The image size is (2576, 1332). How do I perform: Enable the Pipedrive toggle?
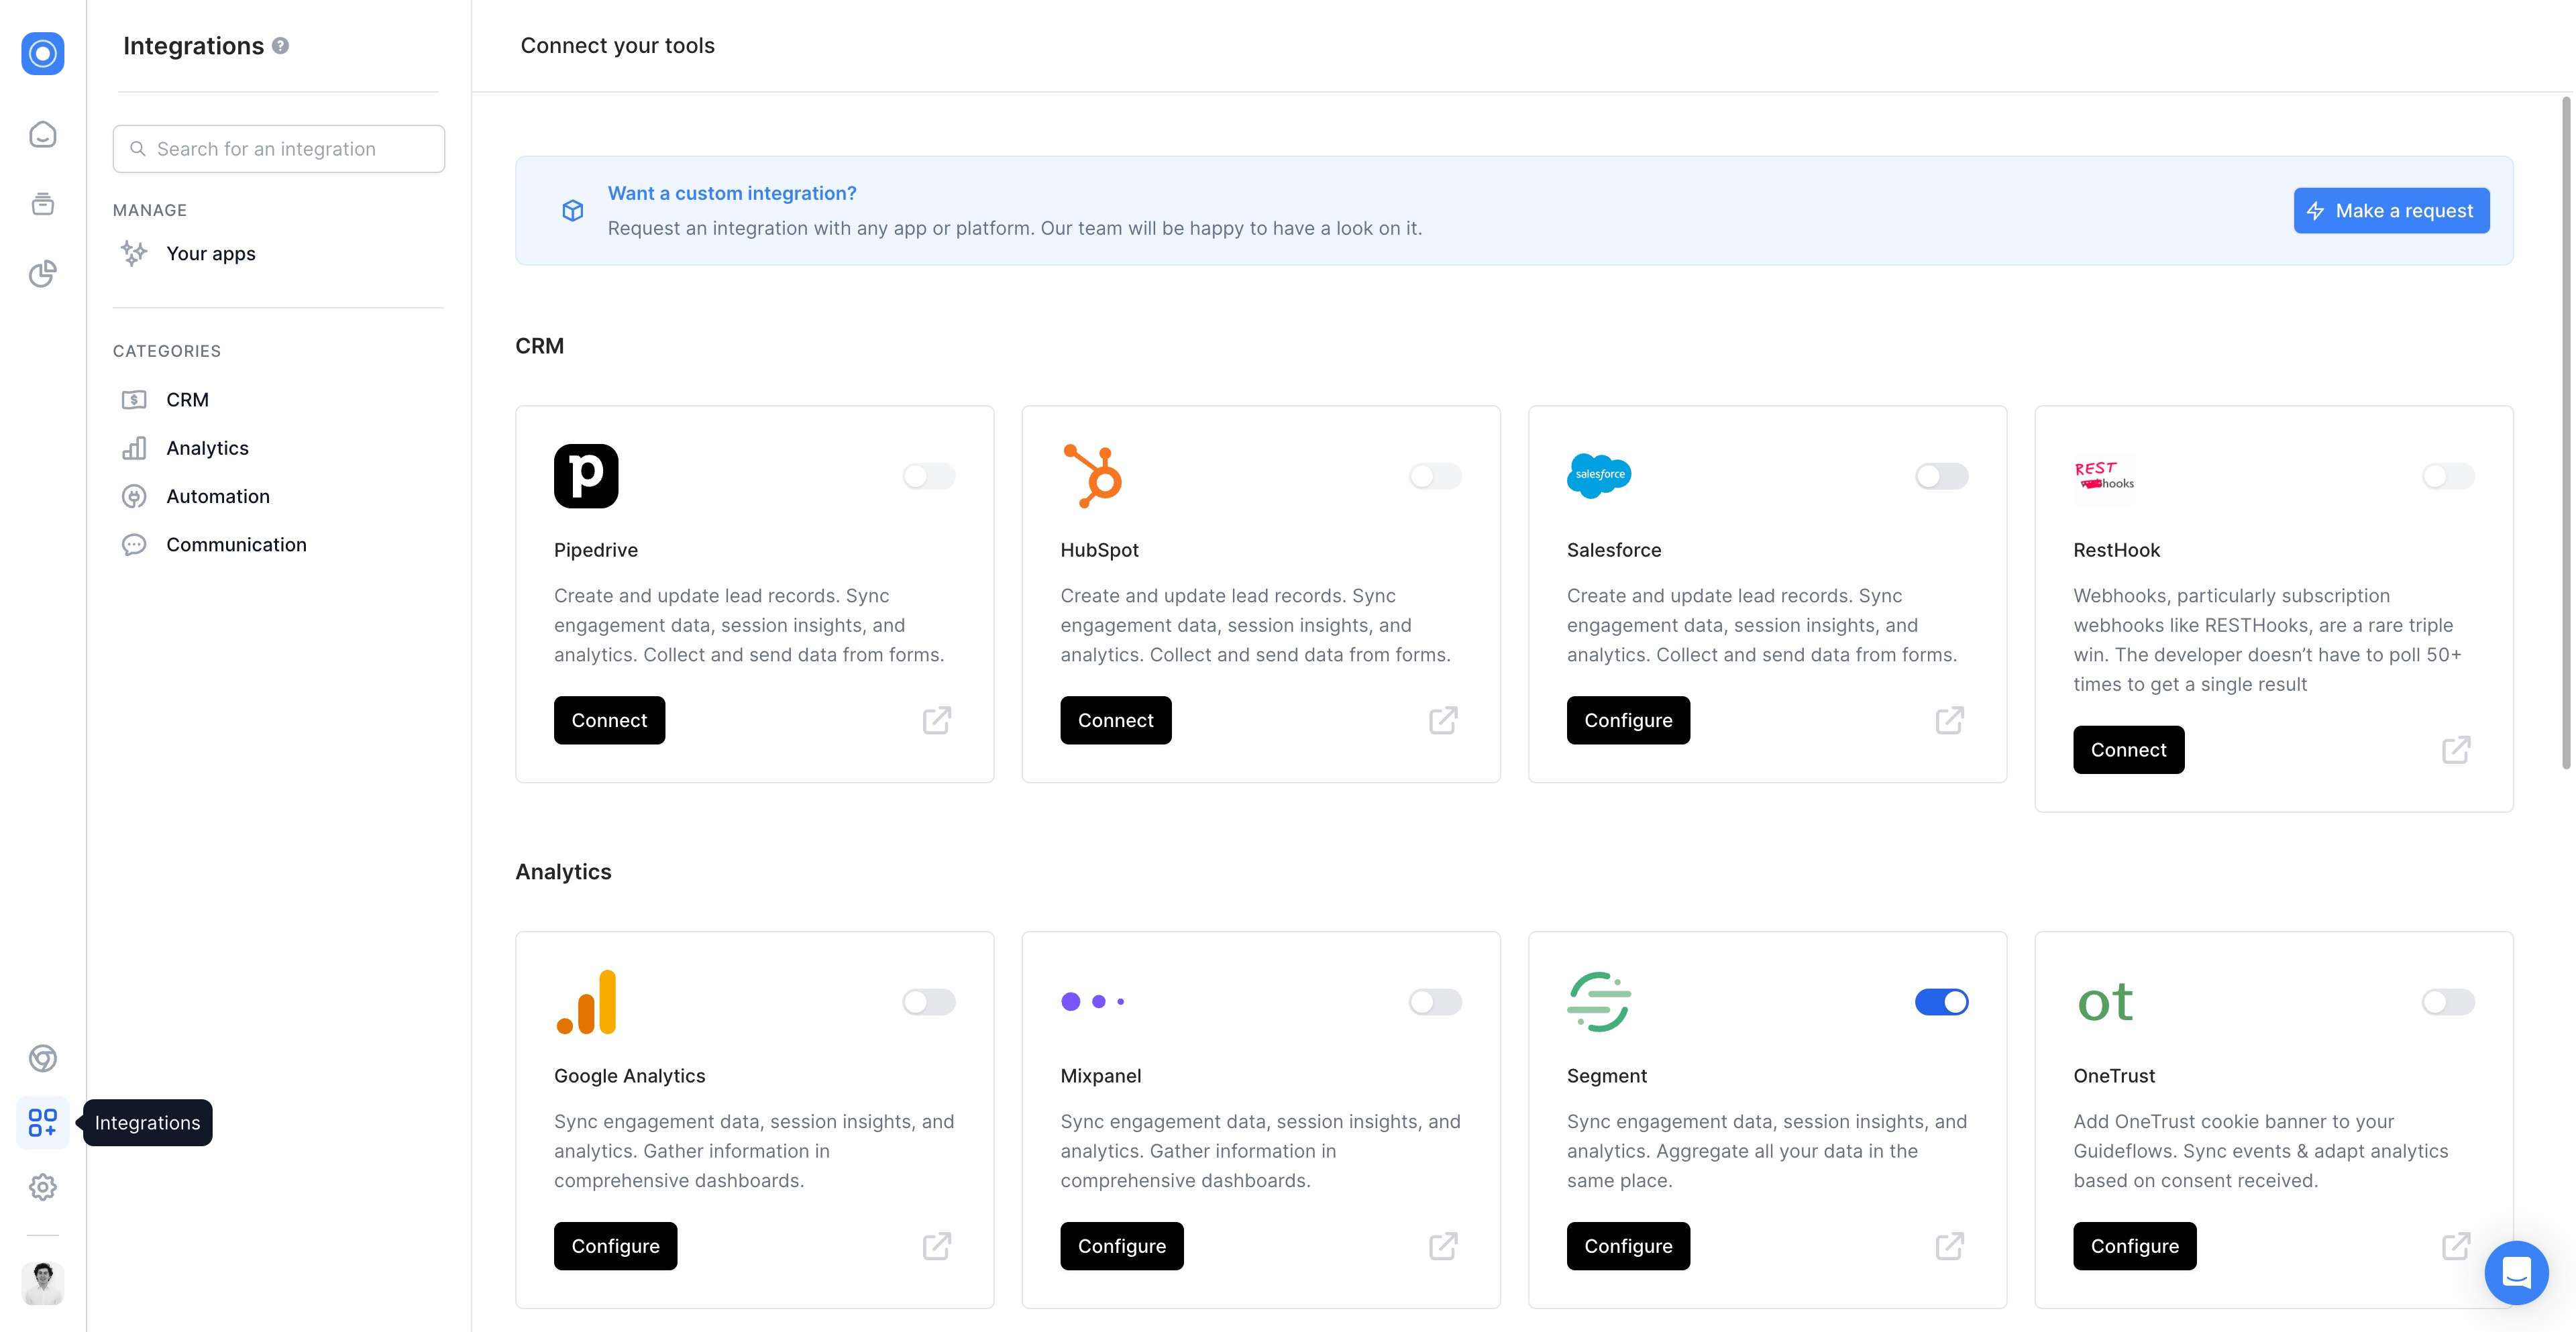point(928,476)
